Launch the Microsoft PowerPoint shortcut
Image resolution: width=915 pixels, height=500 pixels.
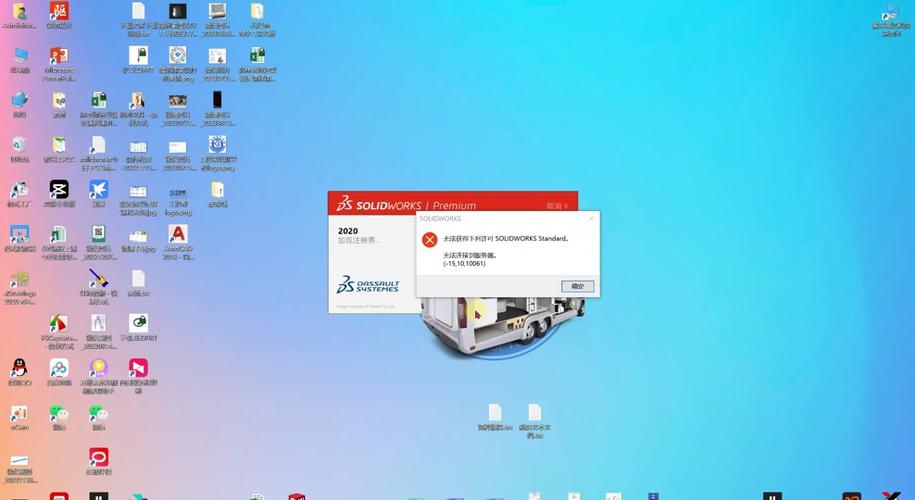[x=59, y=64]
